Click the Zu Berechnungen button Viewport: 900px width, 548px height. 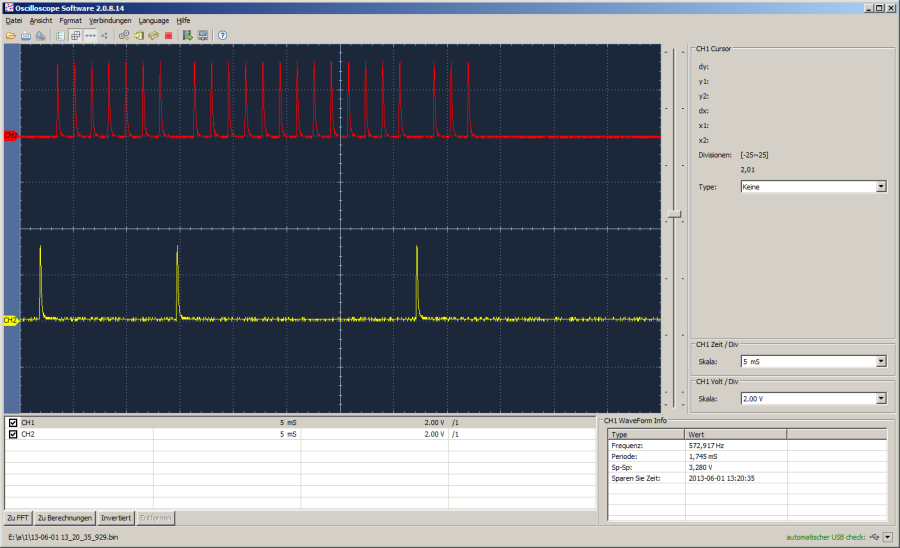65,518
